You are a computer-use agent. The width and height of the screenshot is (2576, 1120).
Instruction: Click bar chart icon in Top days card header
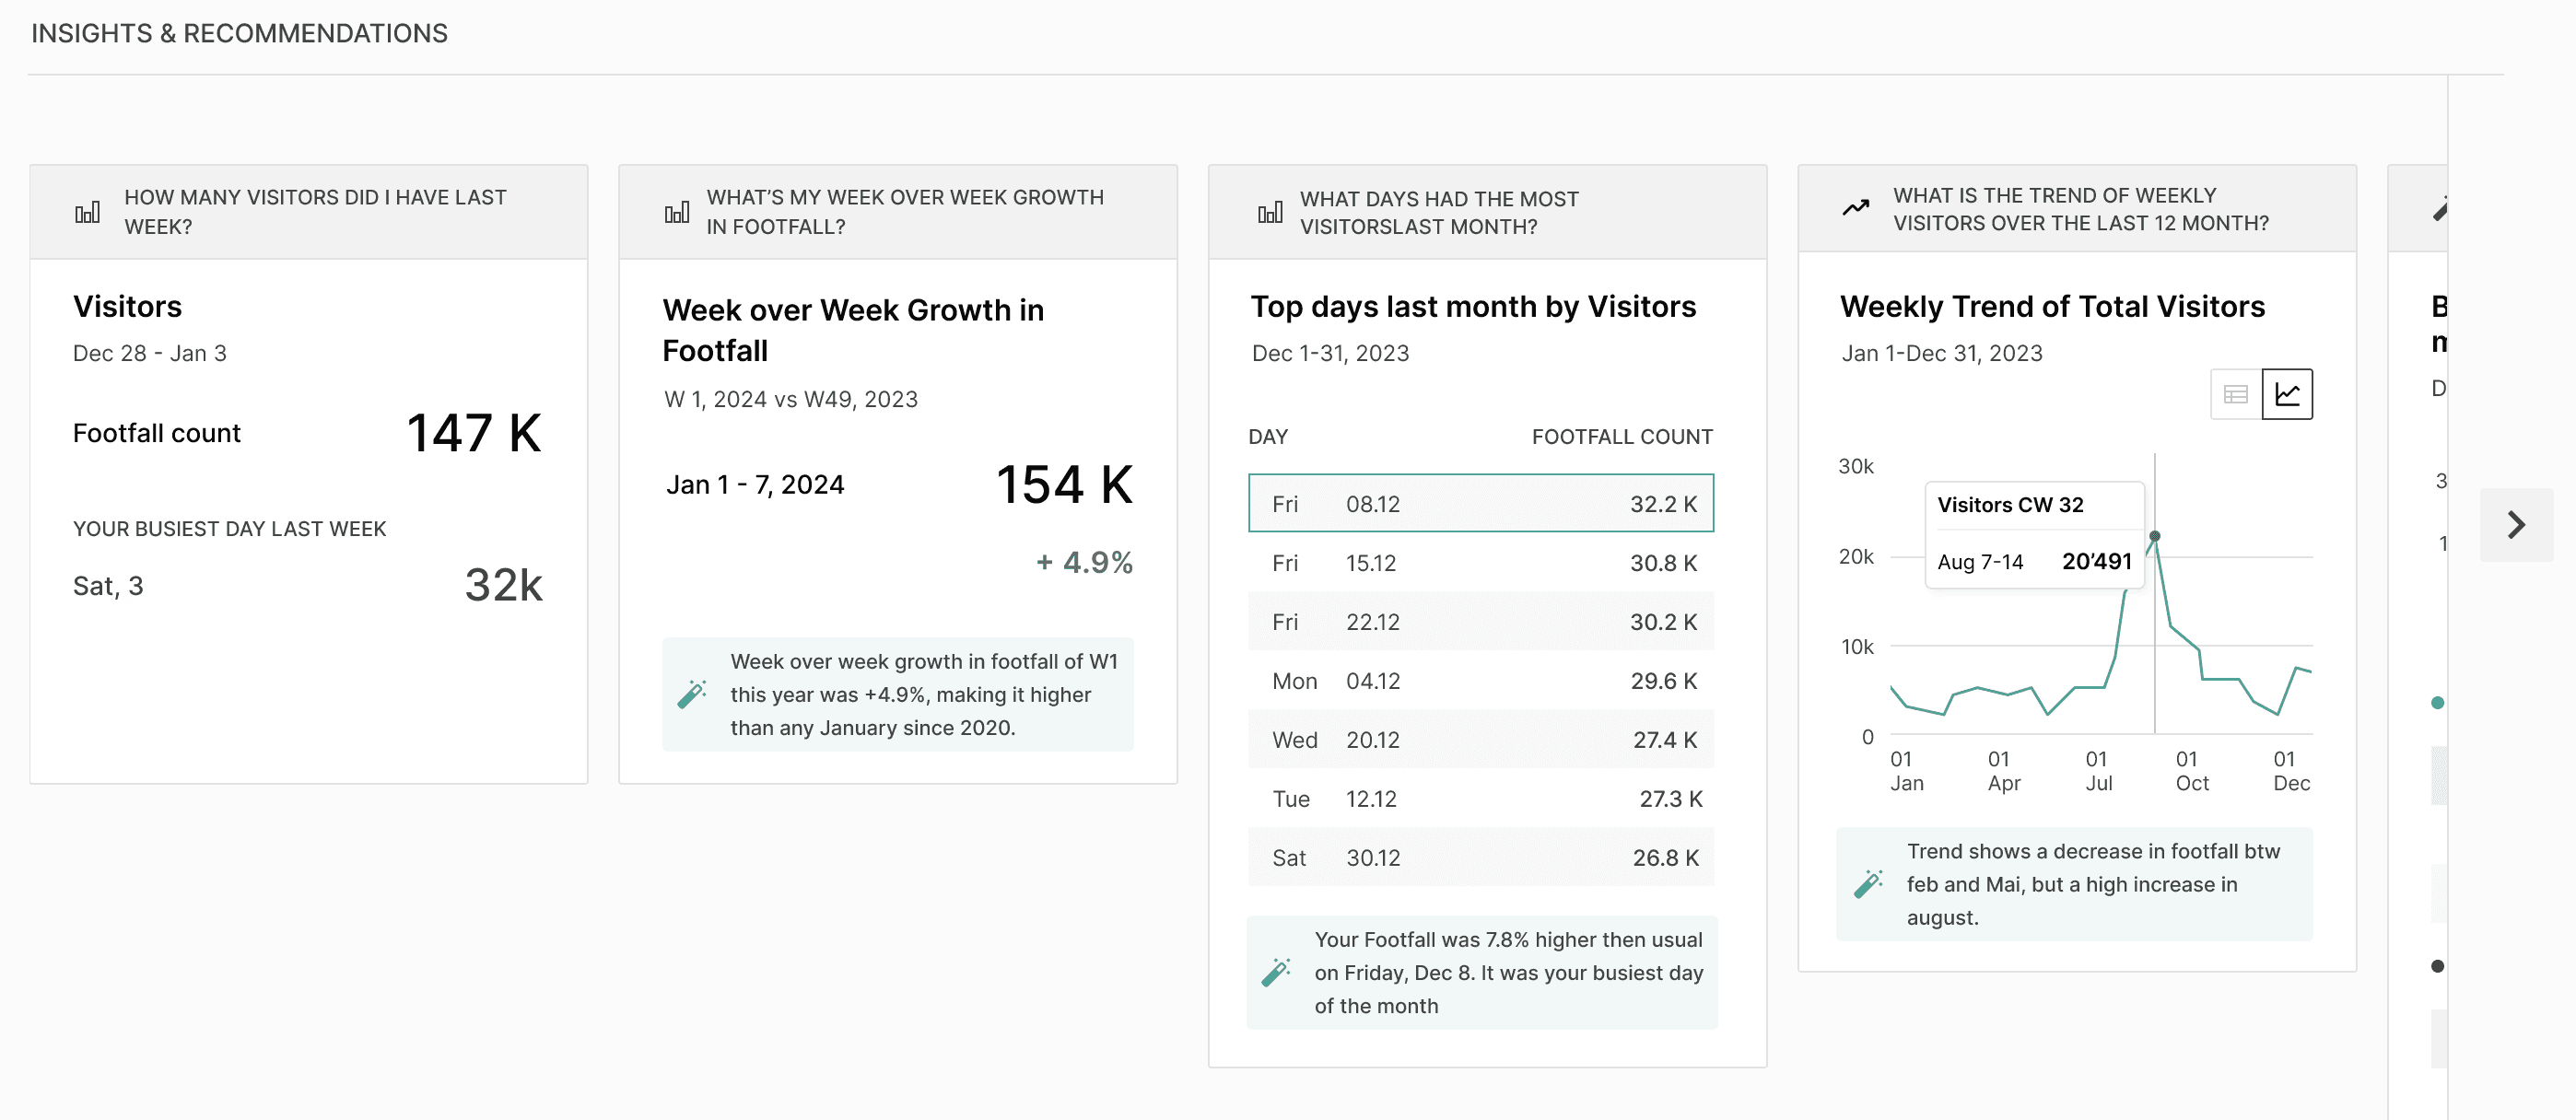tap(1270, 212)
